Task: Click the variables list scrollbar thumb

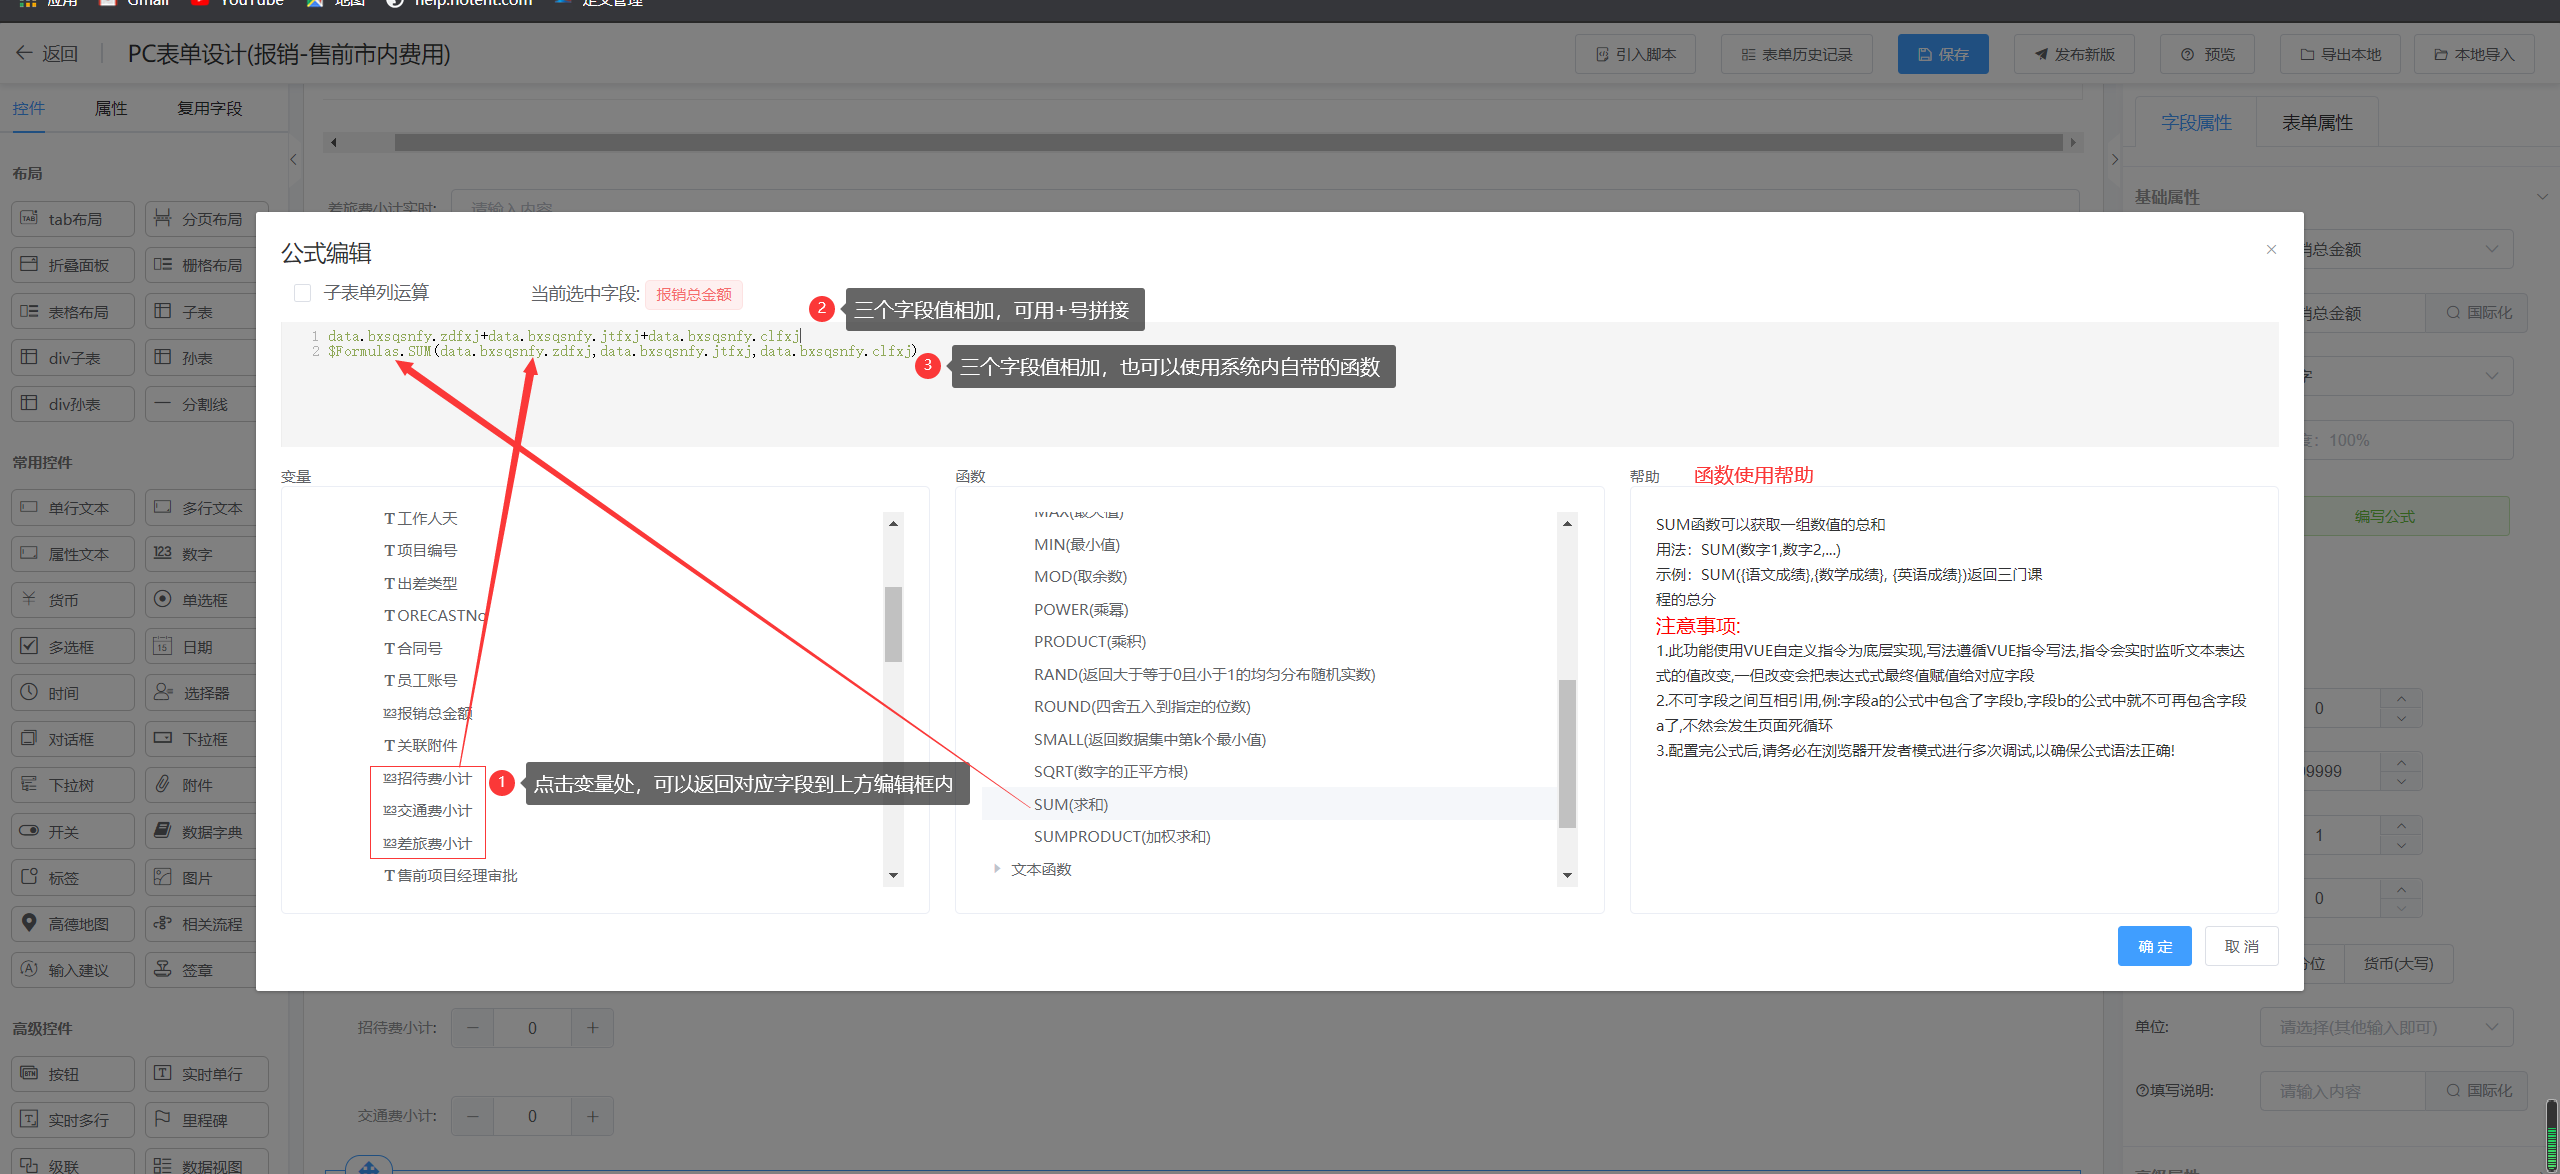Action: (x=893, y=624)
